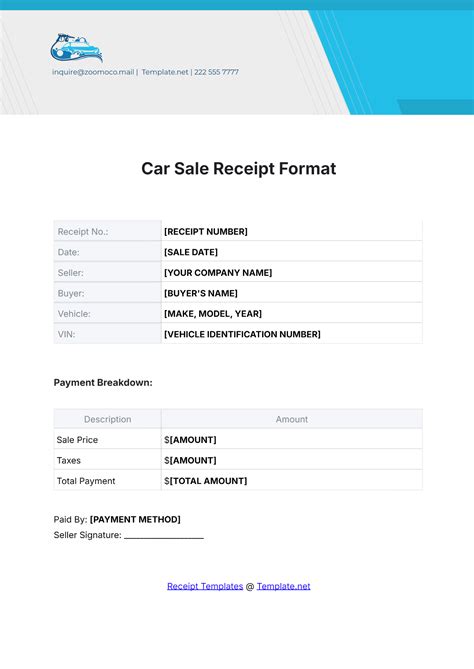Select the Sale Price row label
The height and width of the screenshot is (669, 474).
click(77, 439)
